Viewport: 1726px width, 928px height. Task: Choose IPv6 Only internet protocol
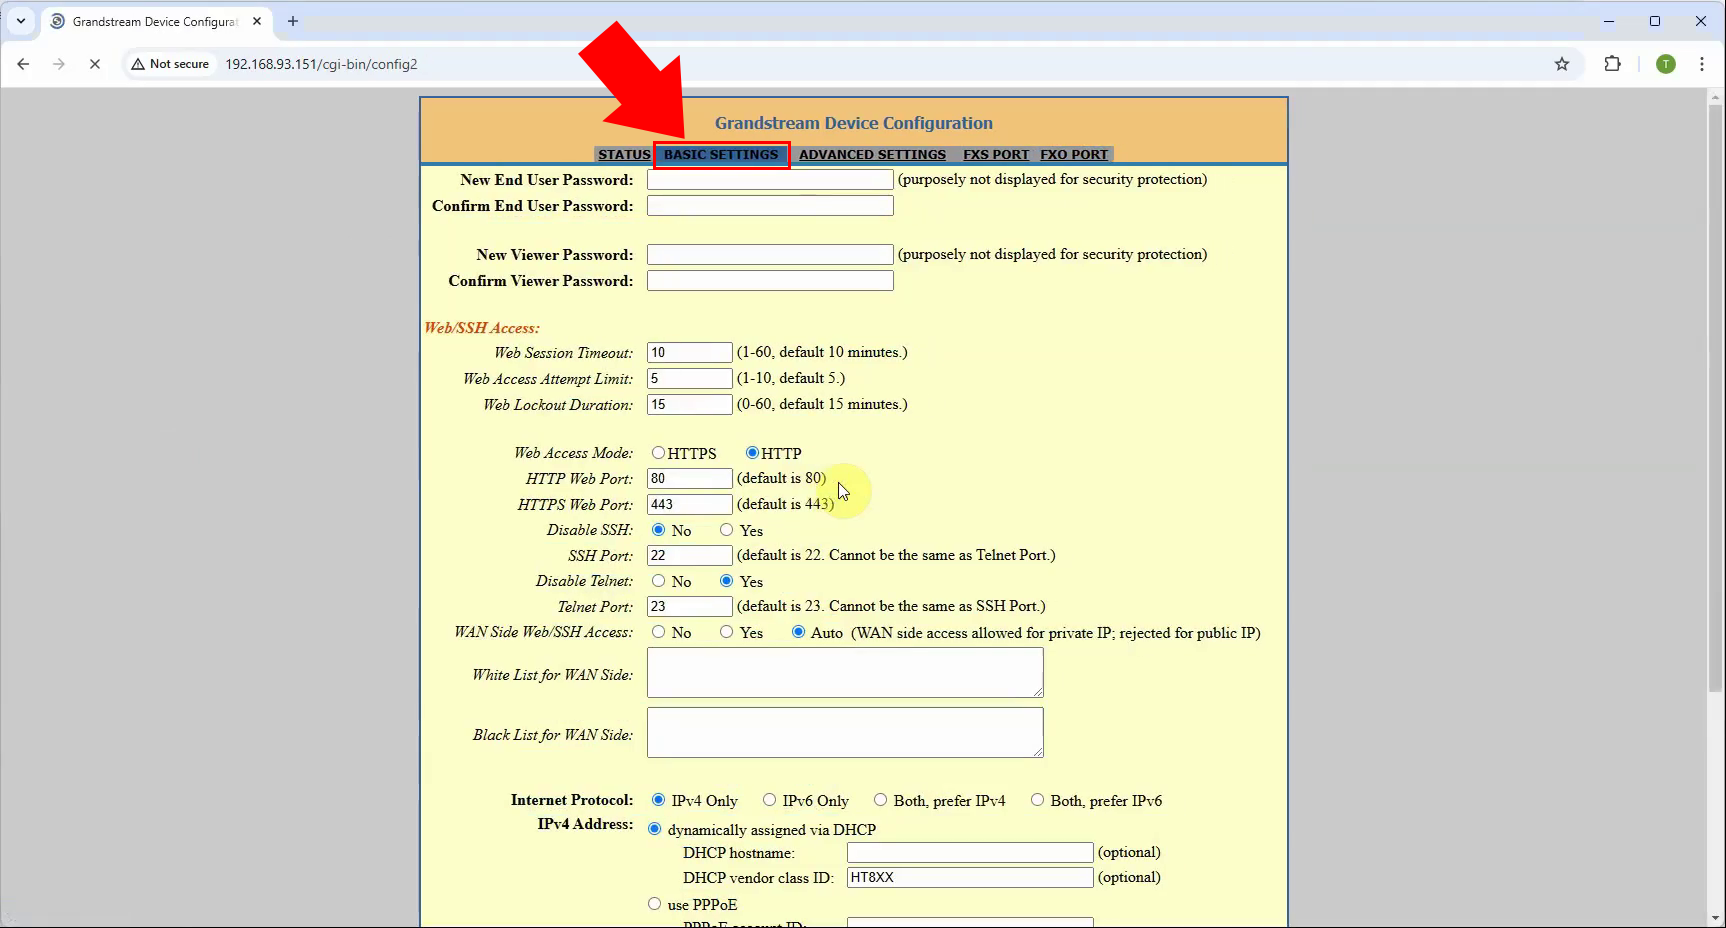tap(769, 800)
